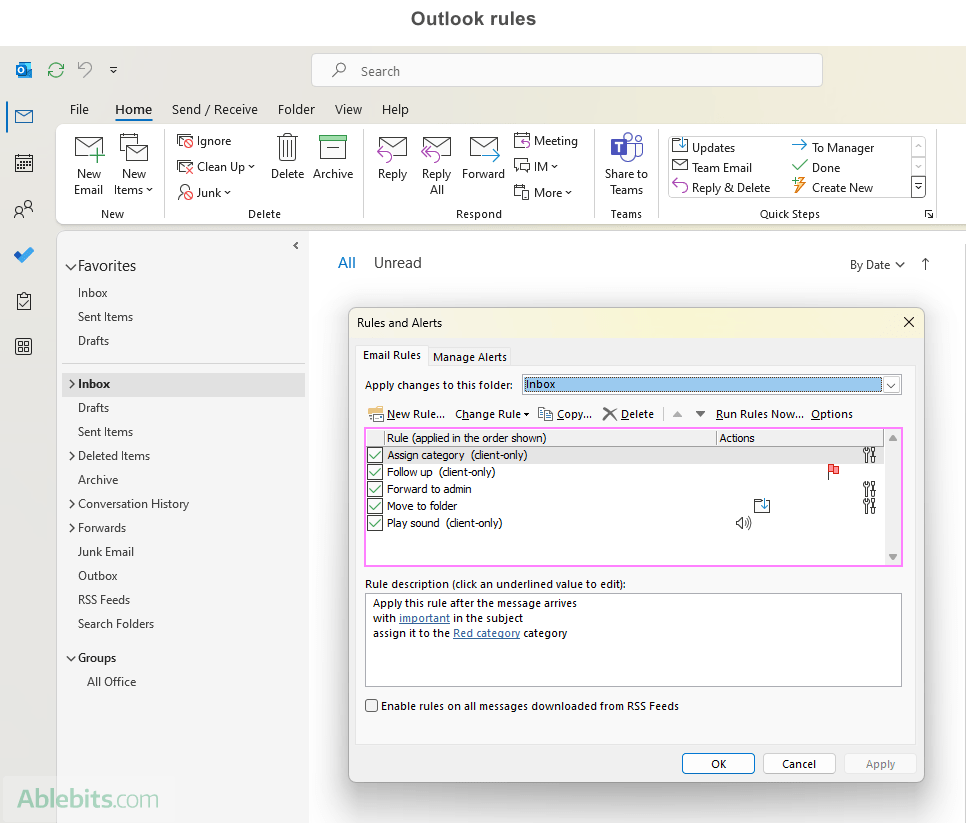Switch to the Manage Alerts tab
This screenshot has width=966, height=823.
(470, 356)
